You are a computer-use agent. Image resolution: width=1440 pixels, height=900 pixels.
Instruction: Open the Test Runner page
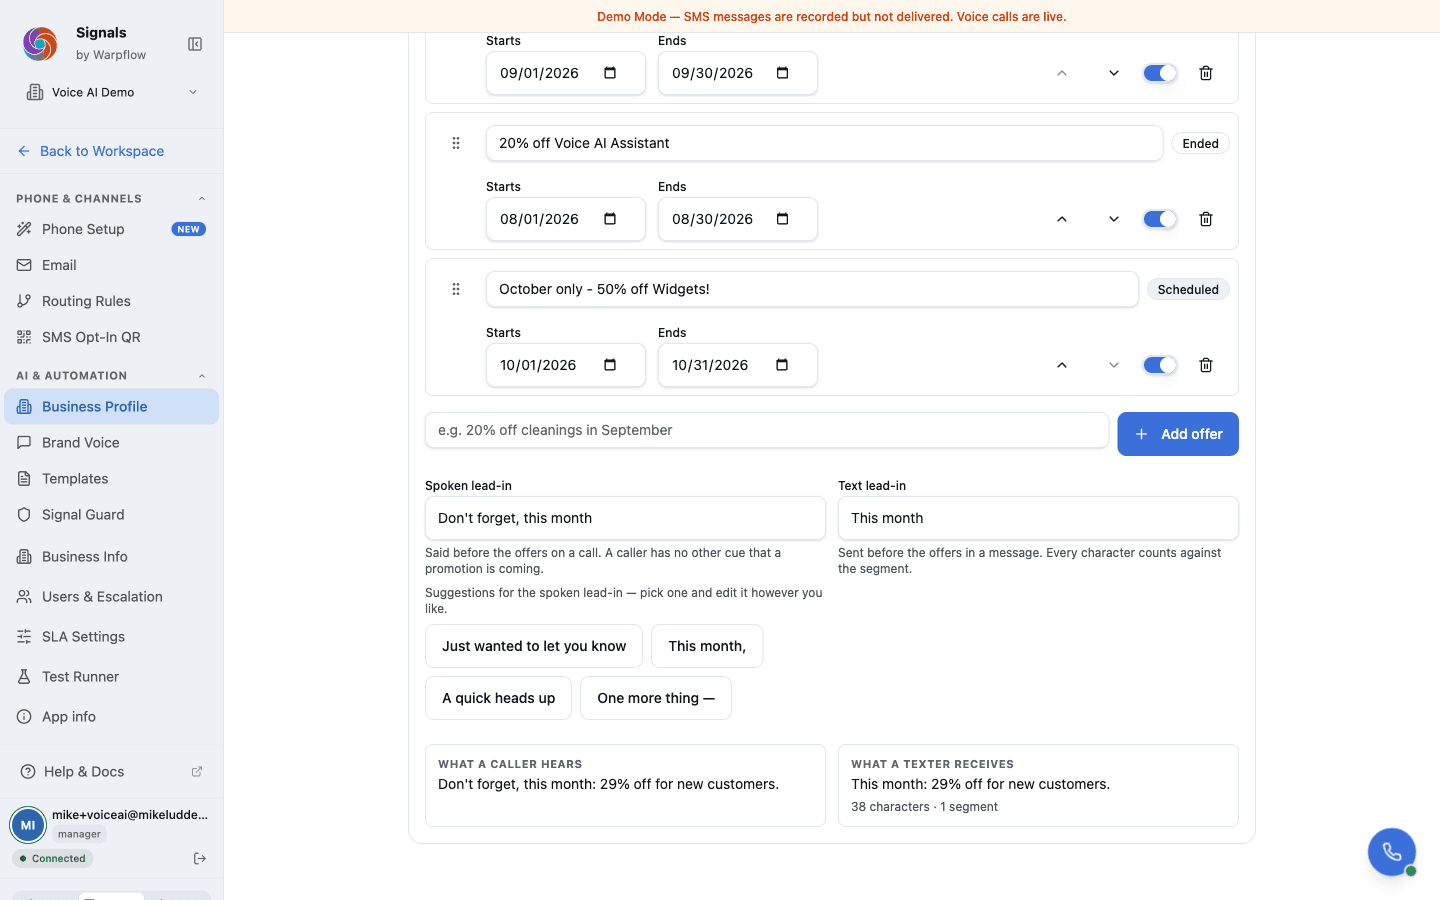click(x=111, y=677)
